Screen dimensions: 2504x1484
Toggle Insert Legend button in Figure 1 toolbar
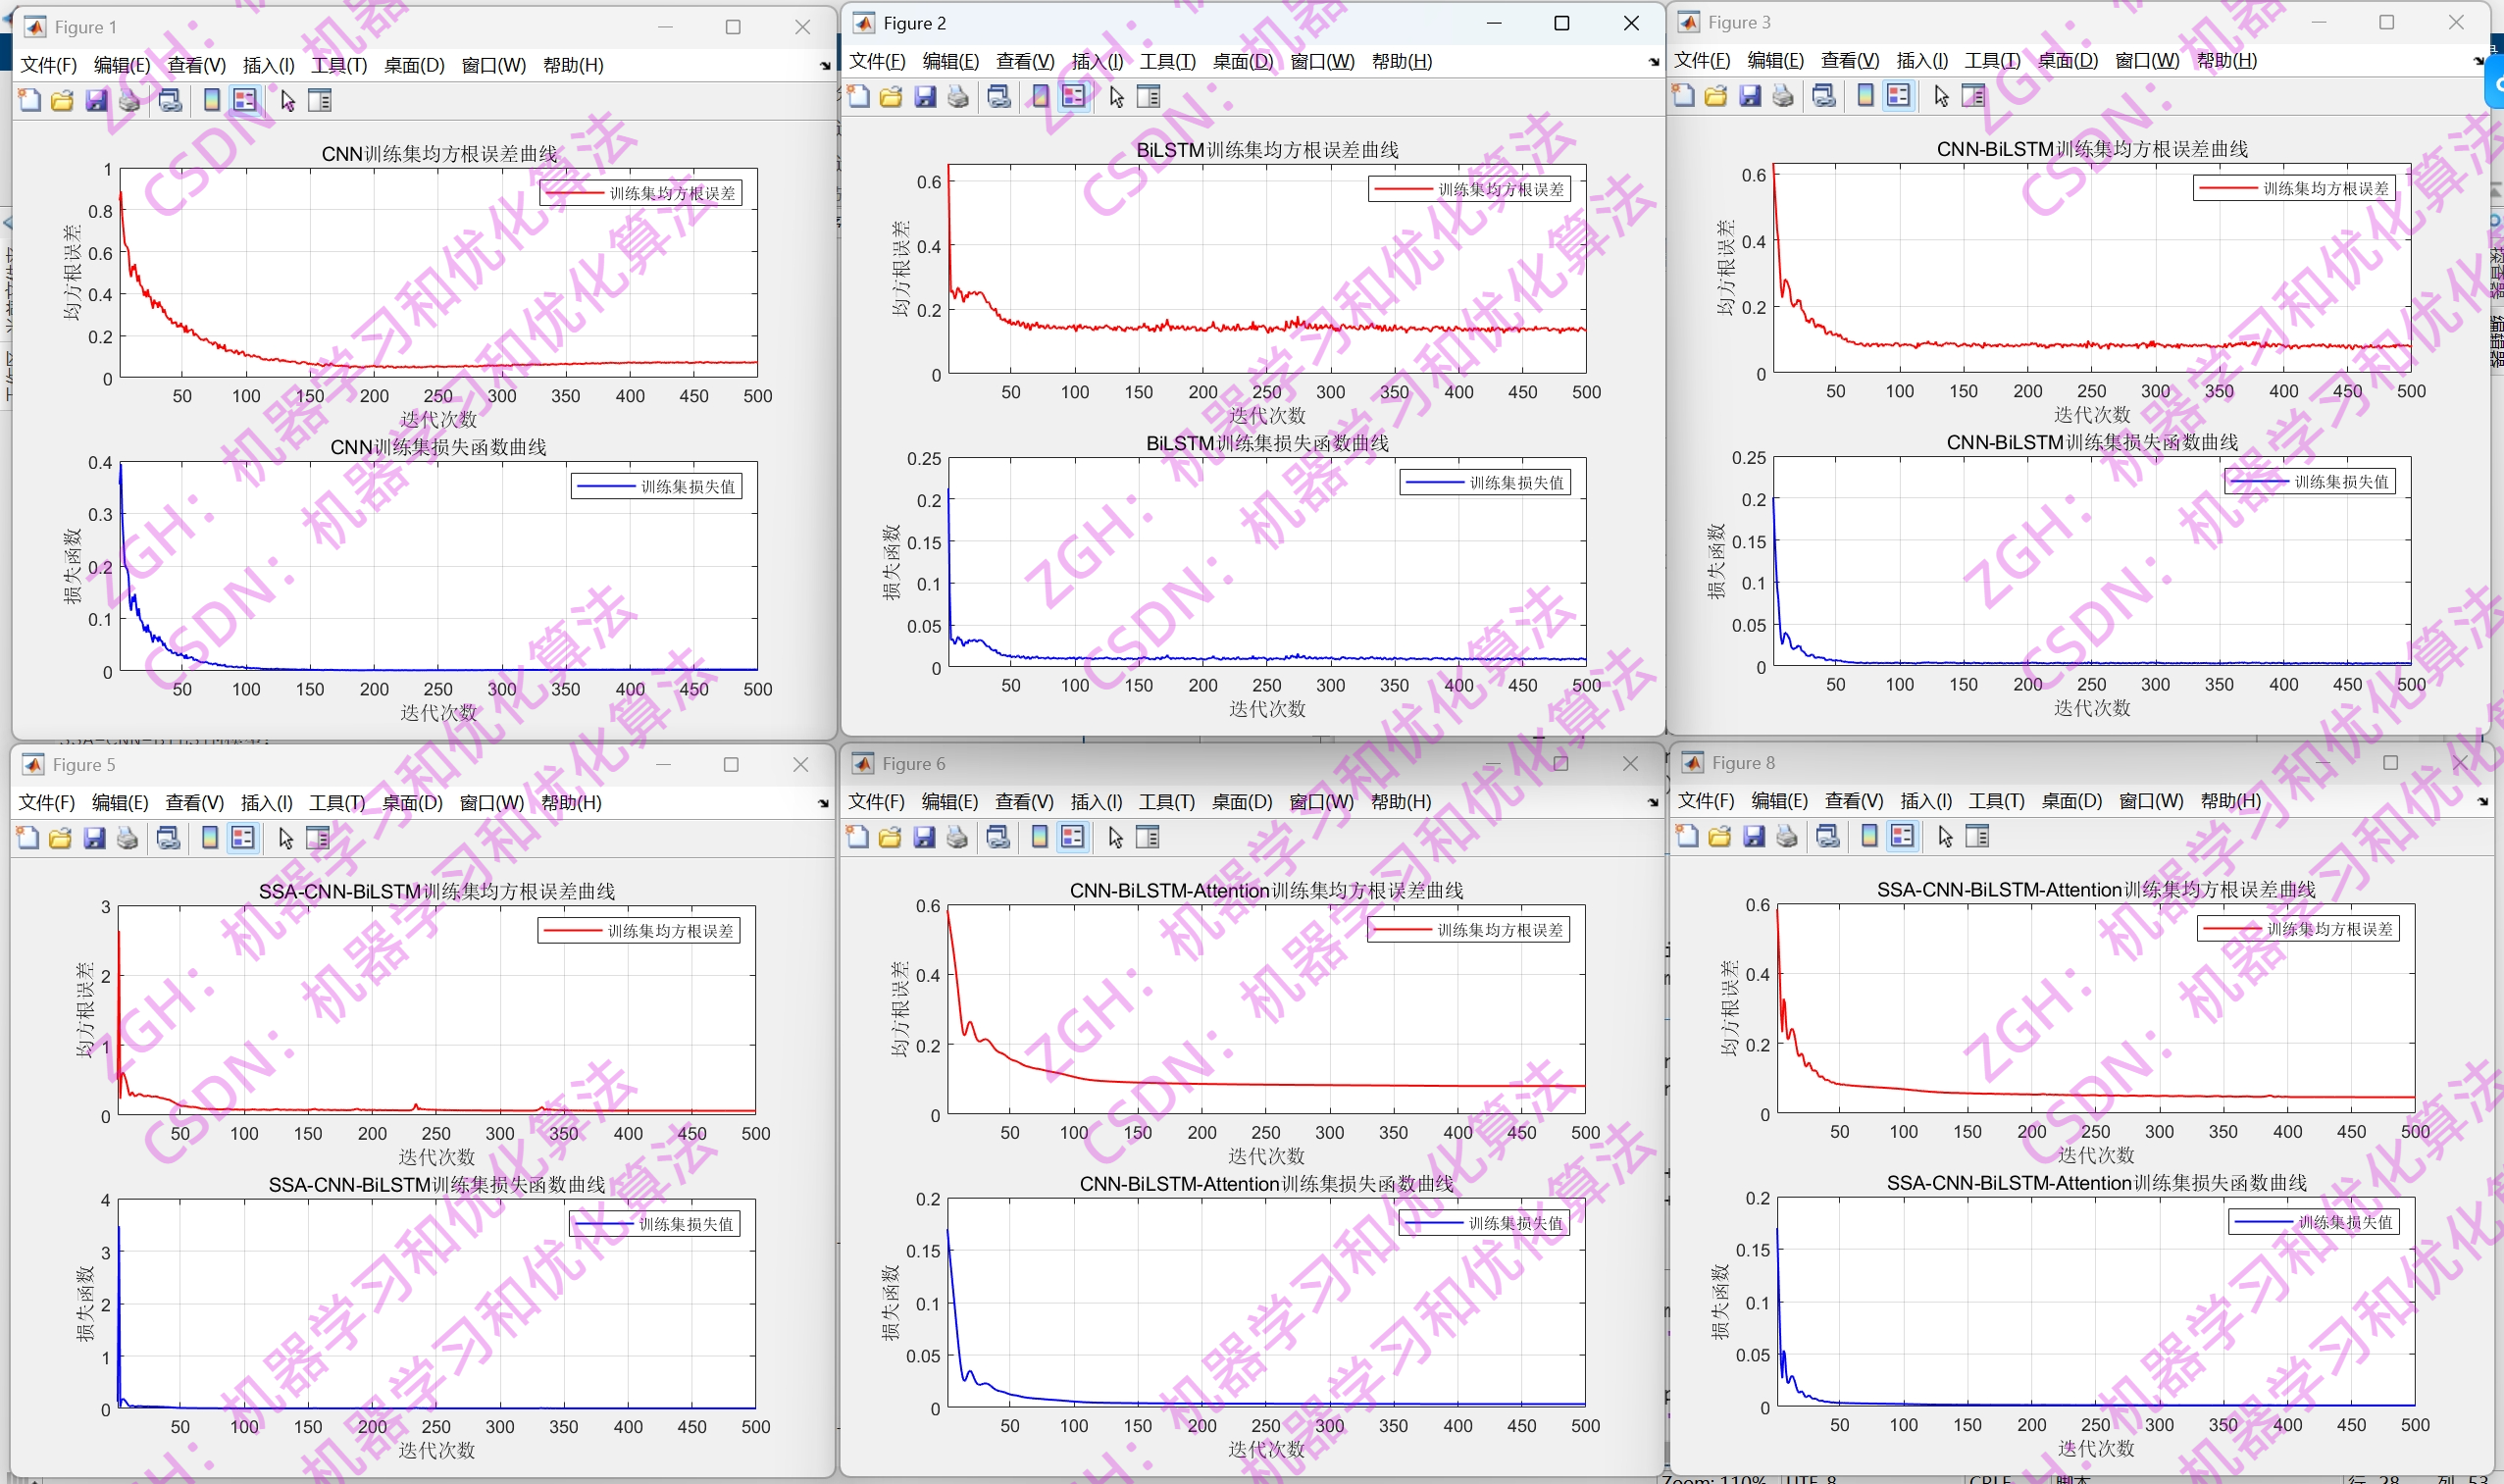[x=244, y=100]
